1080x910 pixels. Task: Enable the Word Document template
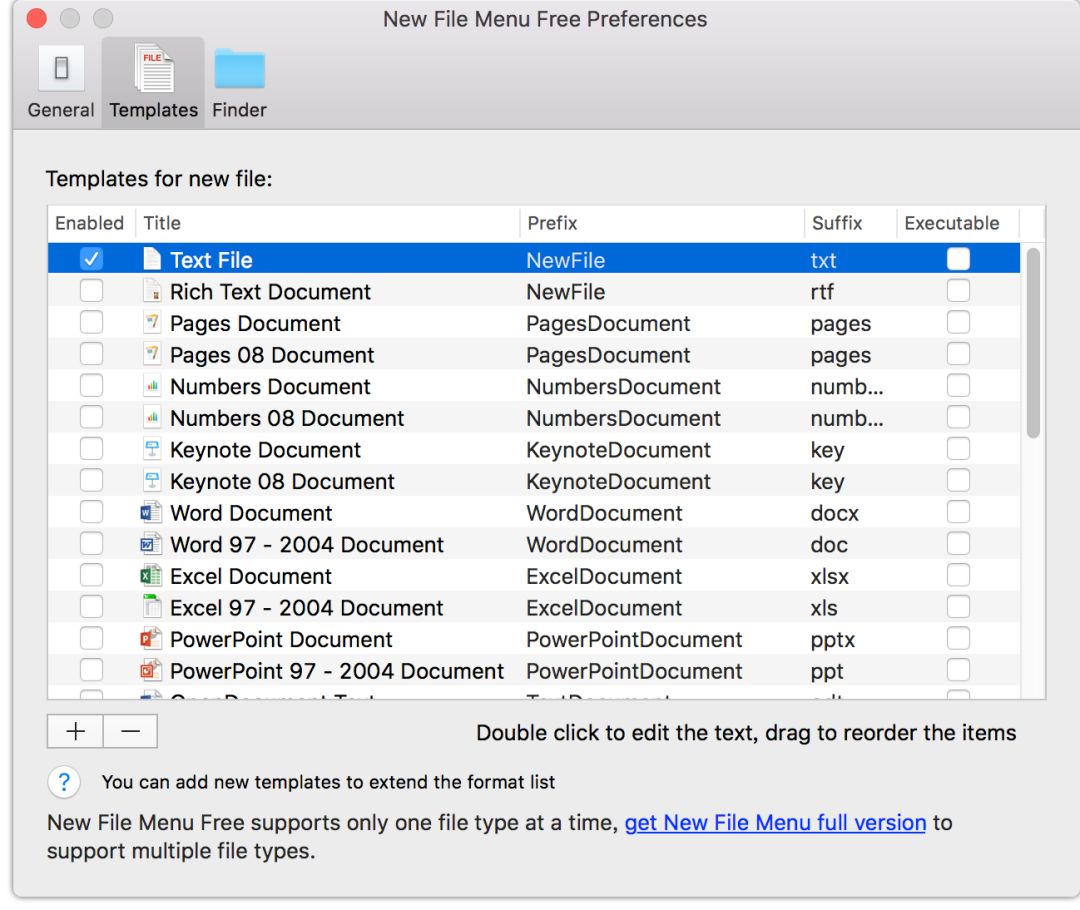(x=91, y=513)
